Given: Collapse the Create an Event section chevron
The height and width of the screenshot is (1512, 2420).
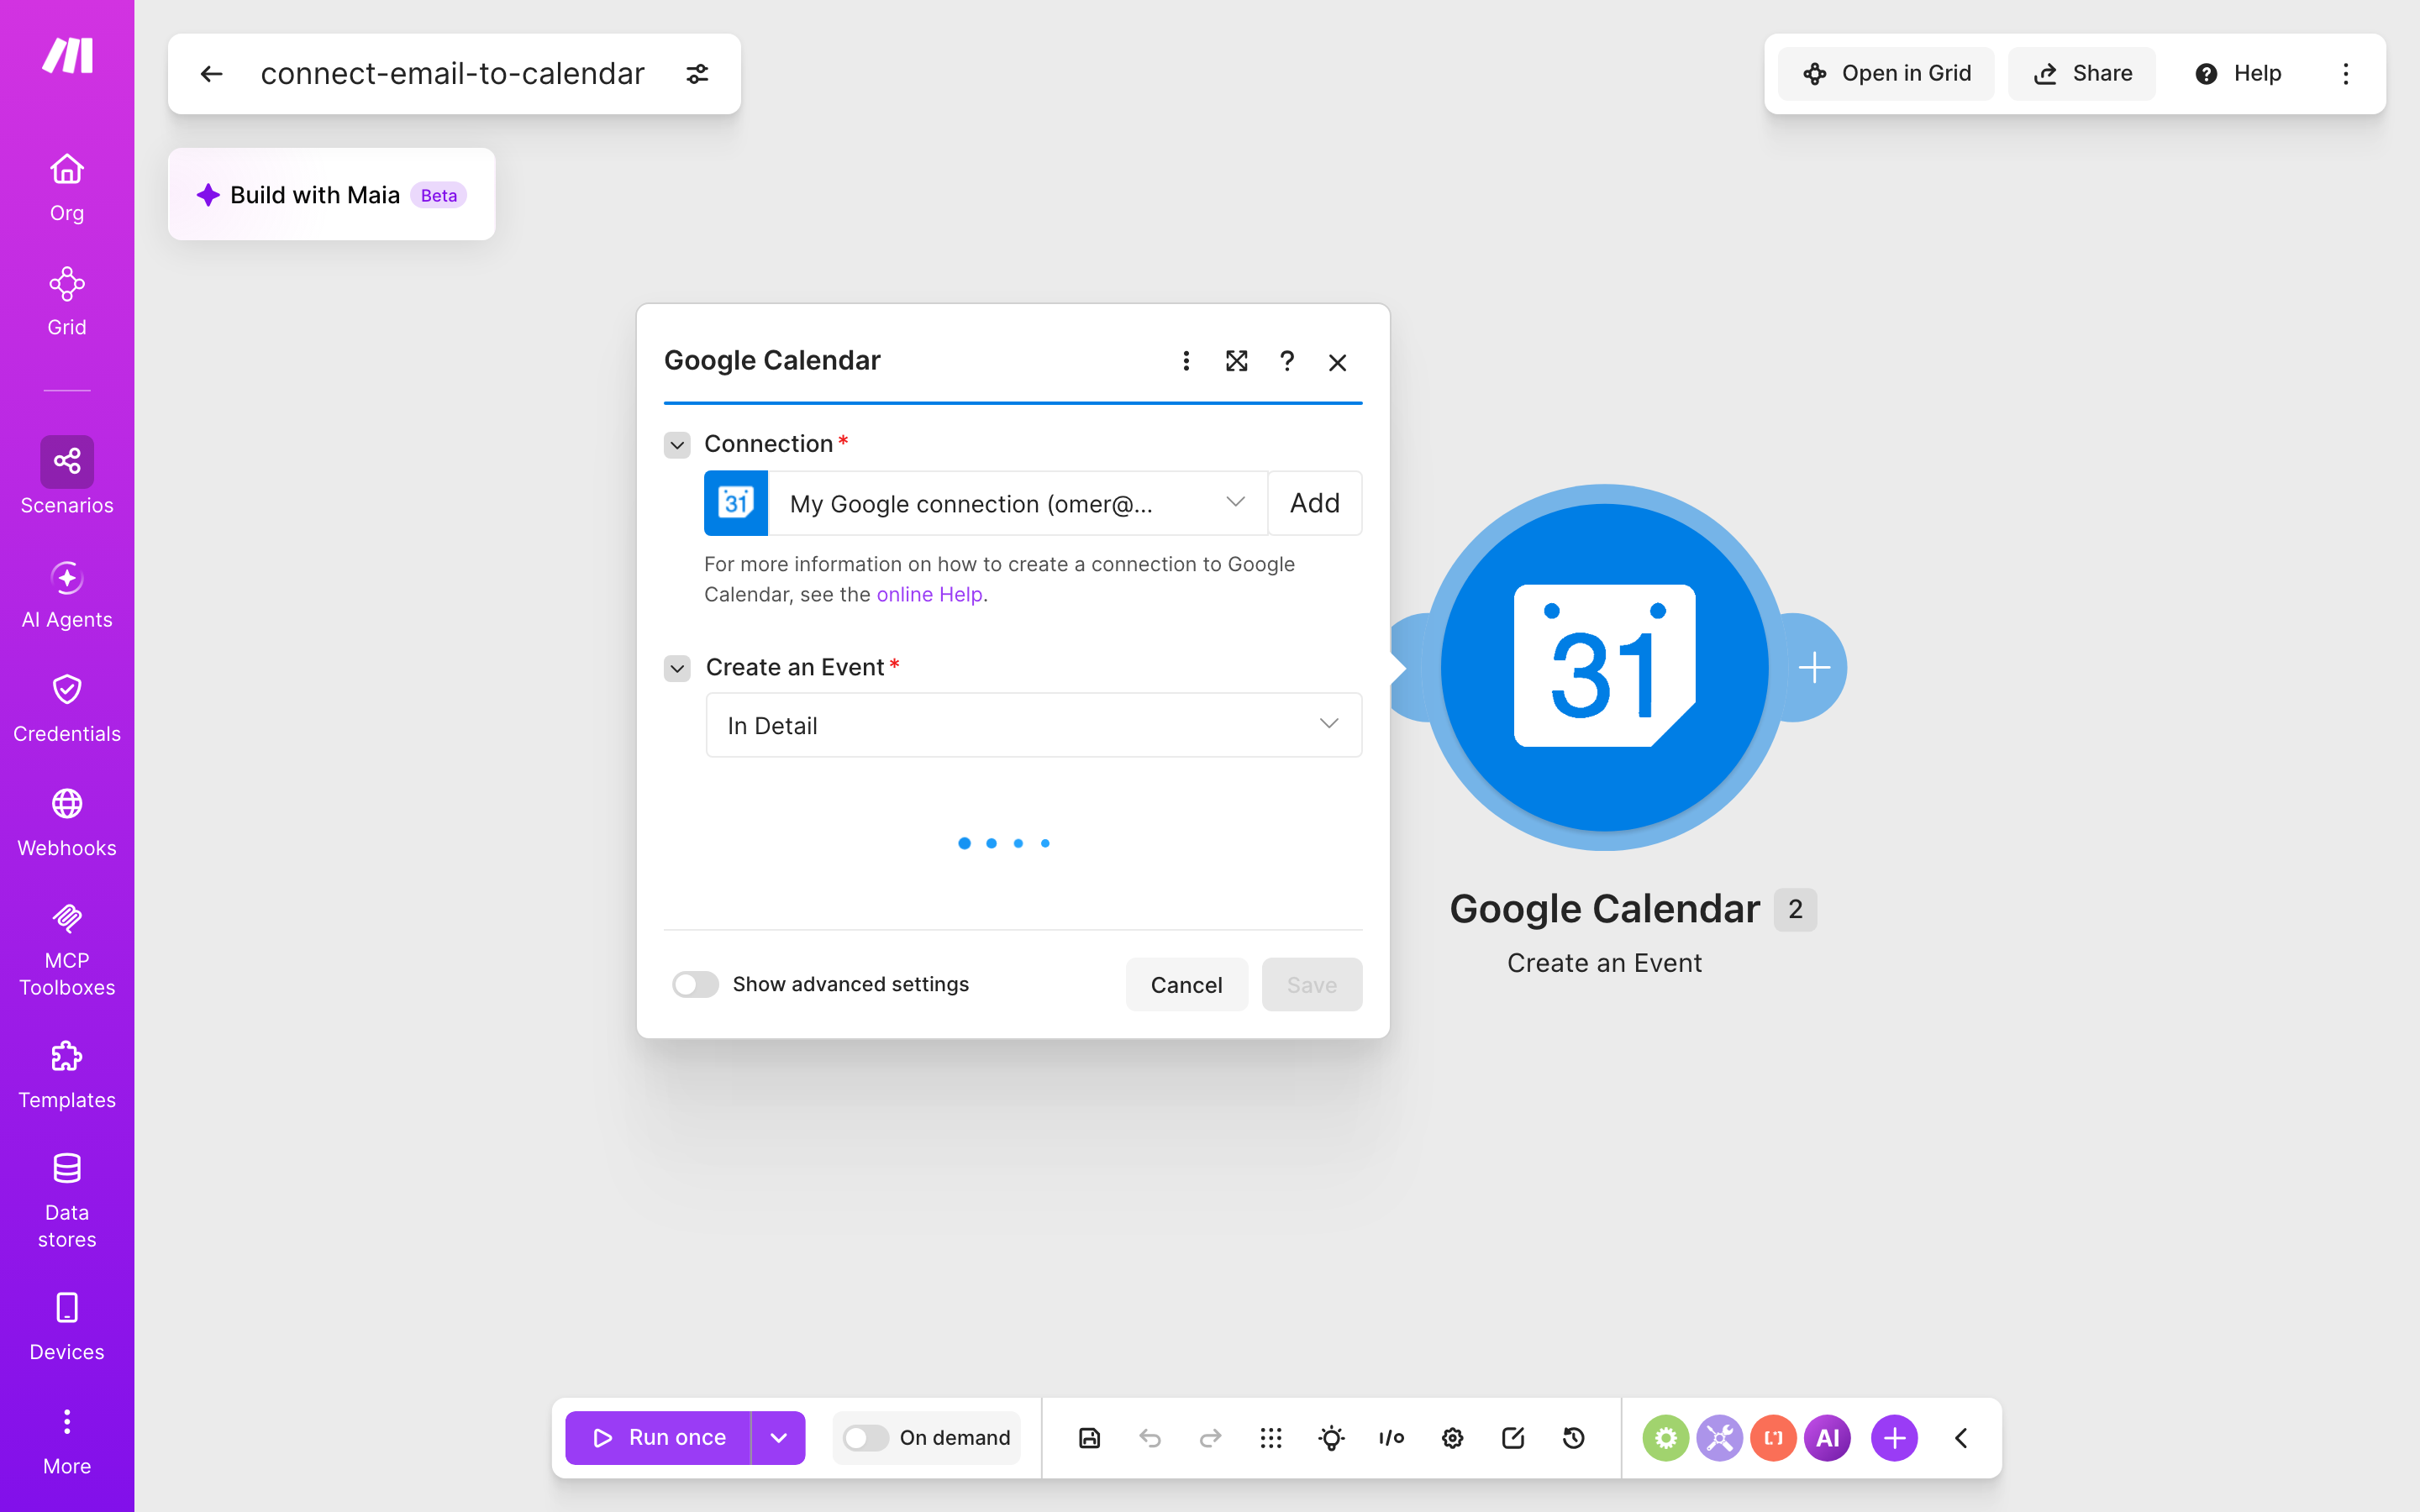Looking at the screenshot, I should point(677,668).
